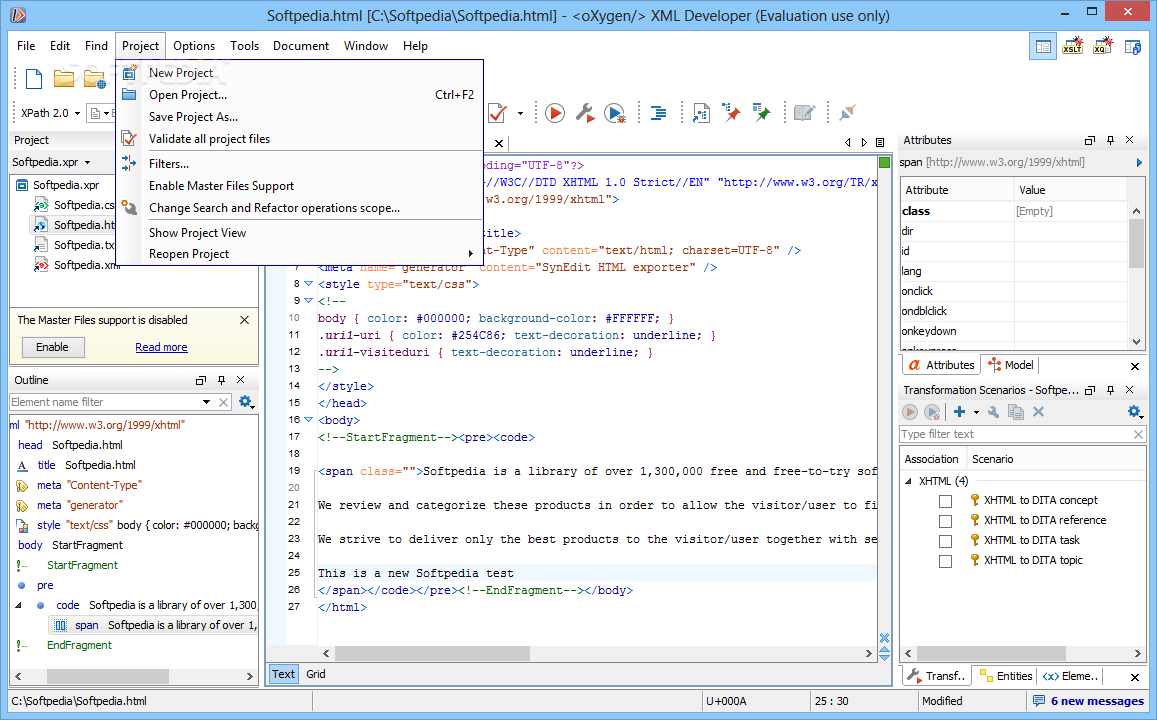The width and height of the screenshot is (1157, 720).
Task: Click the Element name filter field
Action: tap(105, 402)
